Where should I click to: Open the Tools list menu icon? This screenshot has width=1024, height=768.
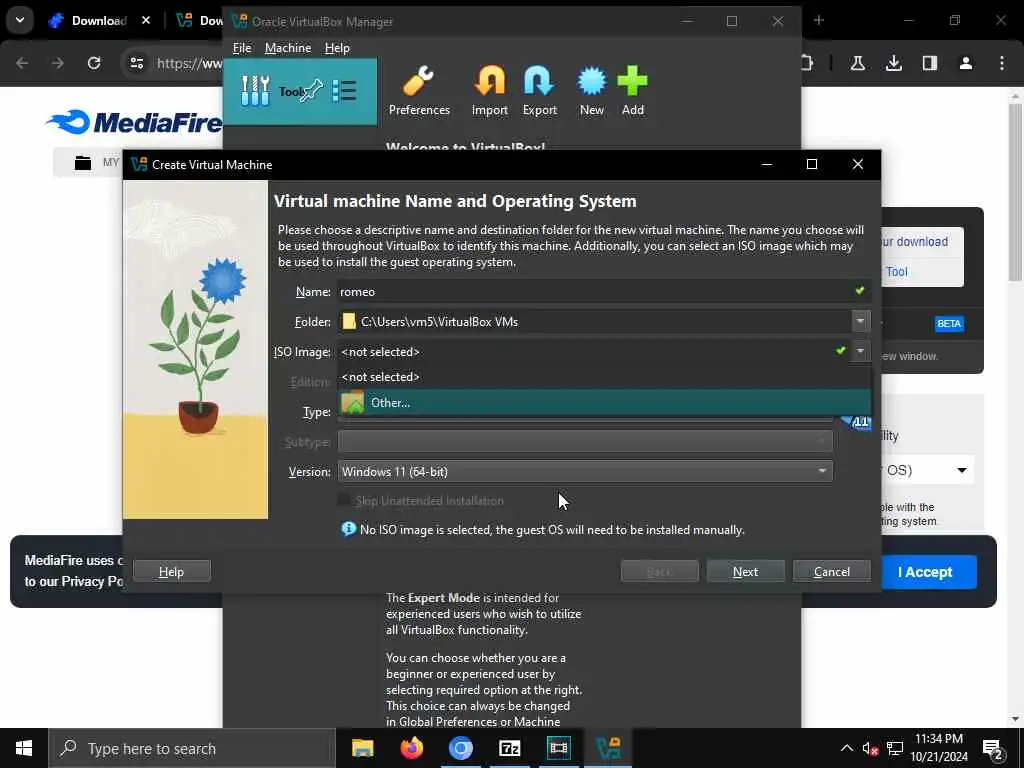tap(344, 91)
